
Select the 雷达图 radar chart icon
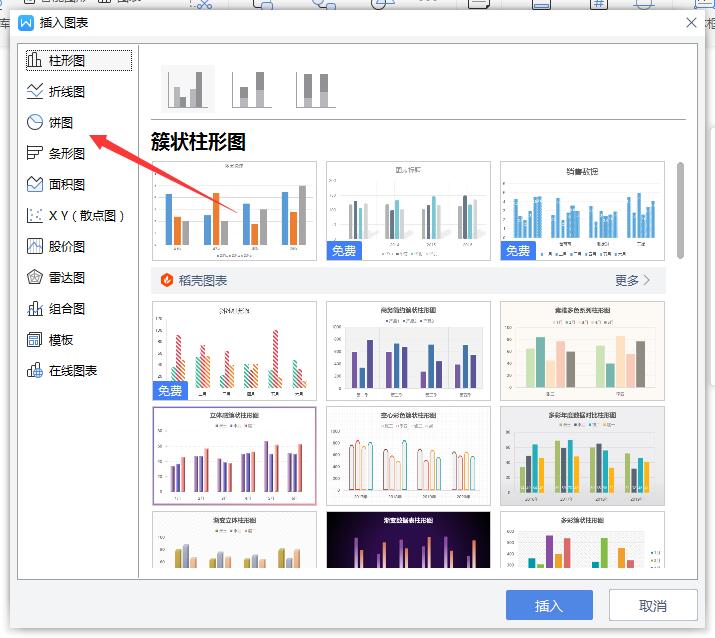pyautogui.click(x=35, y=277)
